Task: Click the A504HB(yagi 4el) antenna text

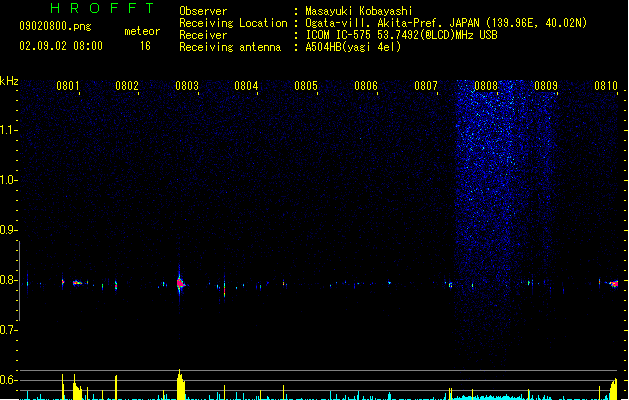Action: tap(353, 47)
